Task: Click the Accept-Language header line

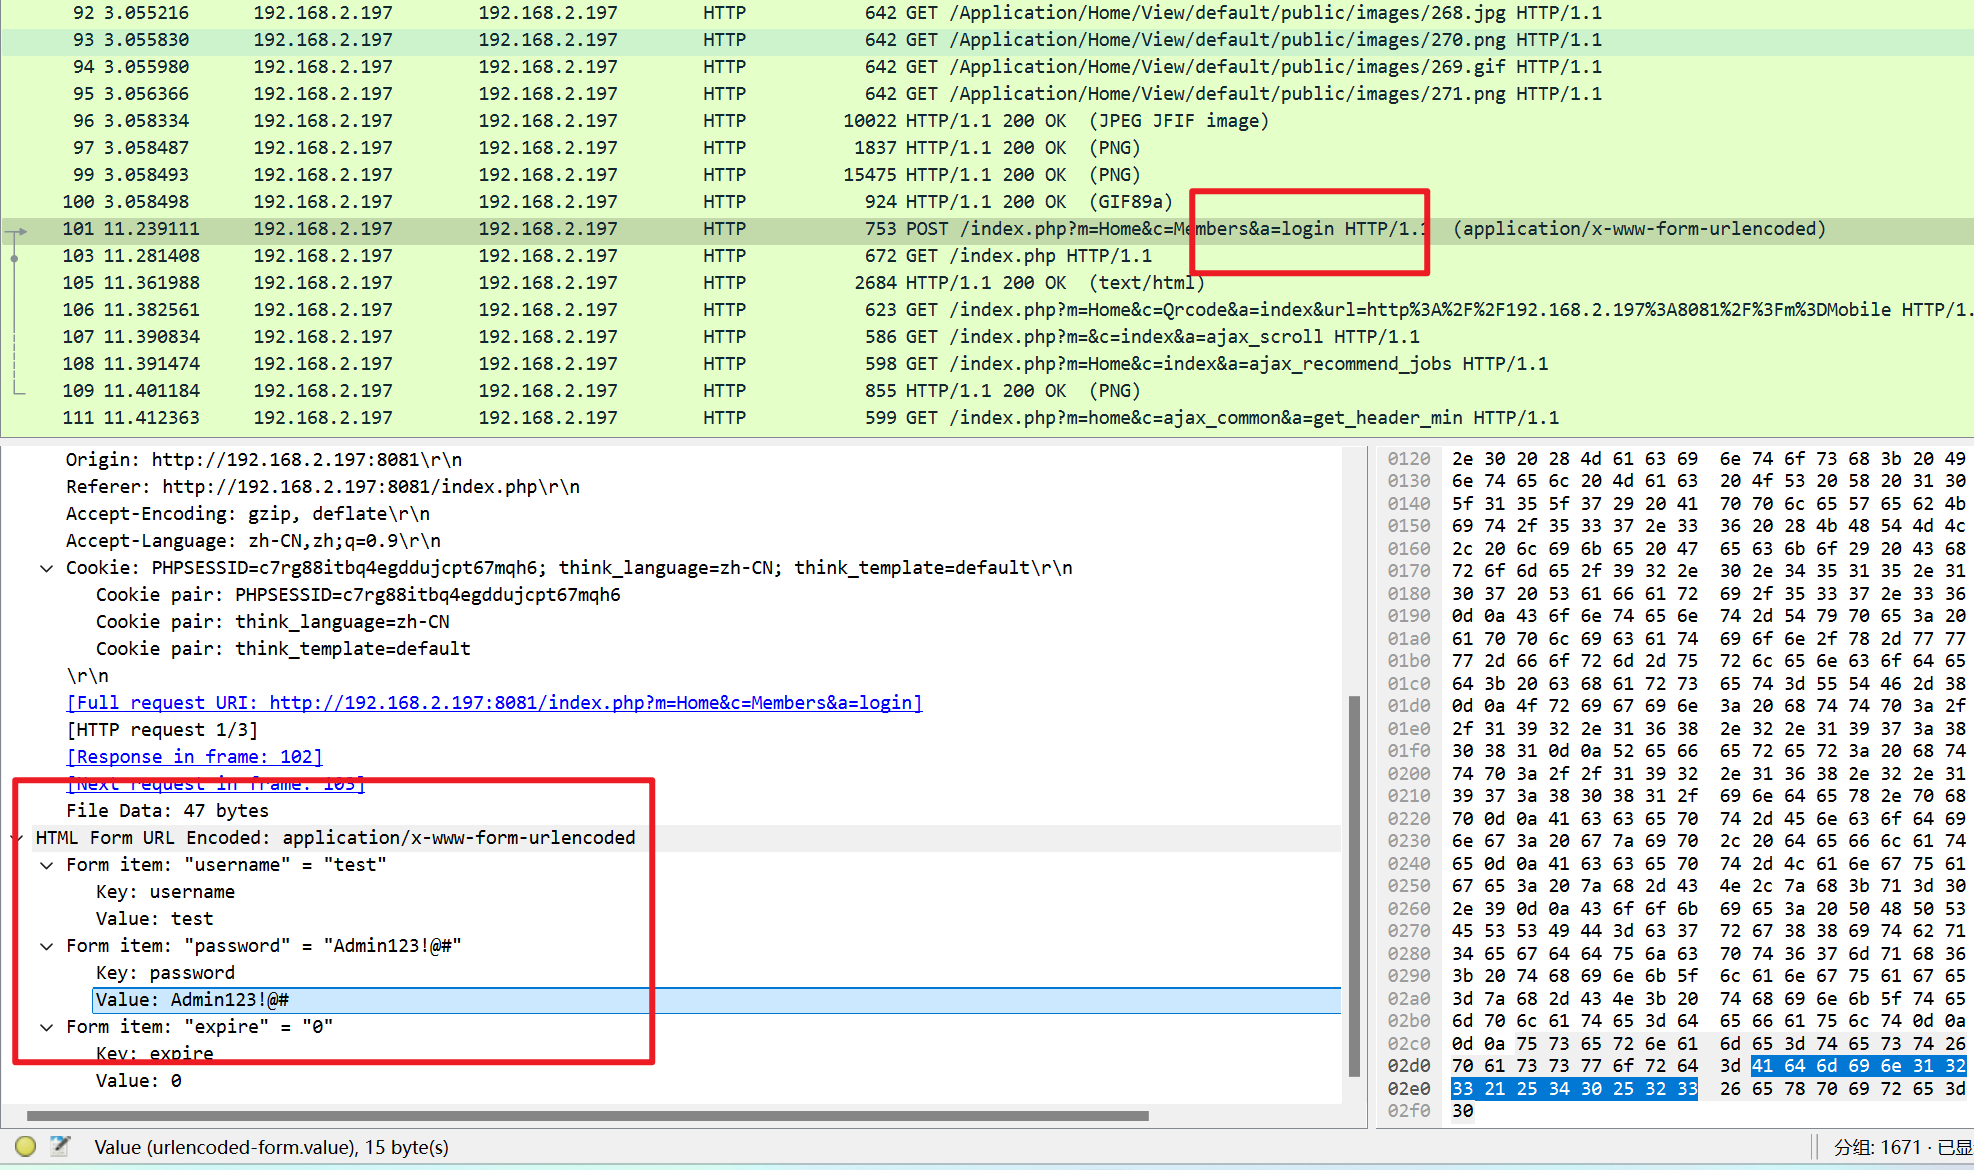Action: click(253, 541)
